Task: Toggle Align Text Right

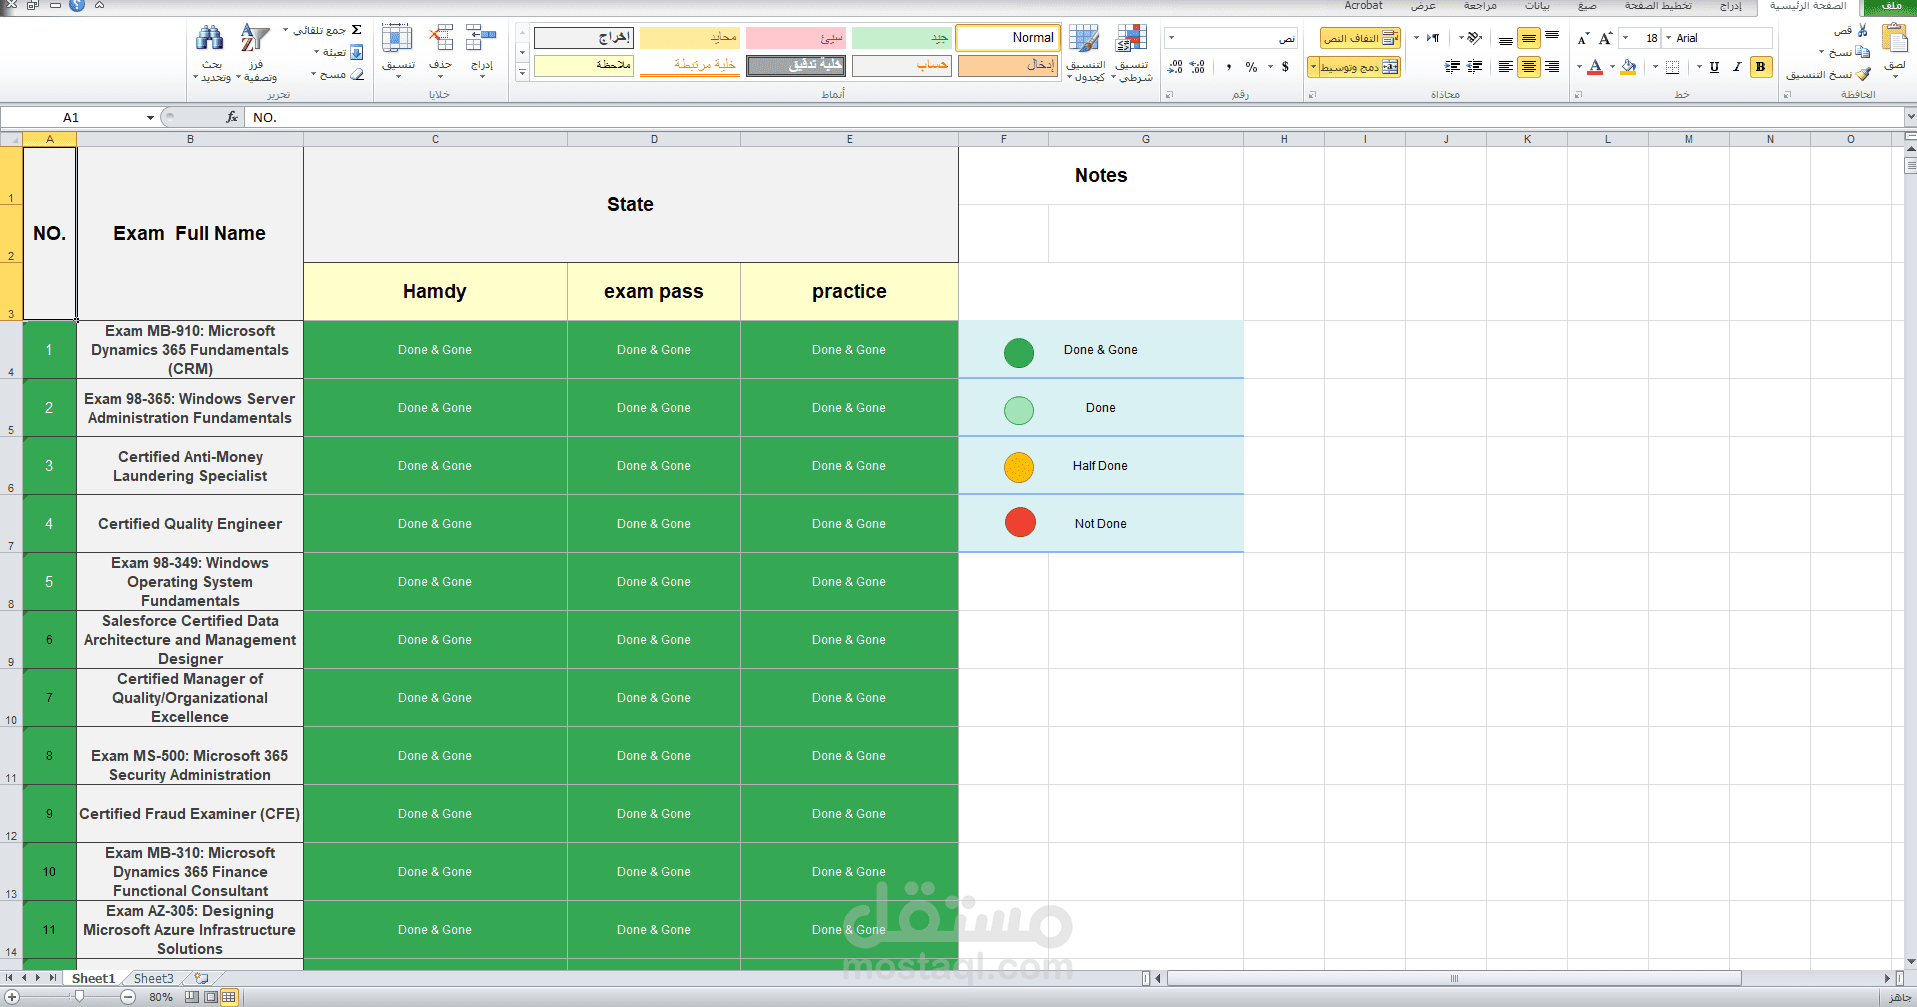Action: (x=1552, y=67)
